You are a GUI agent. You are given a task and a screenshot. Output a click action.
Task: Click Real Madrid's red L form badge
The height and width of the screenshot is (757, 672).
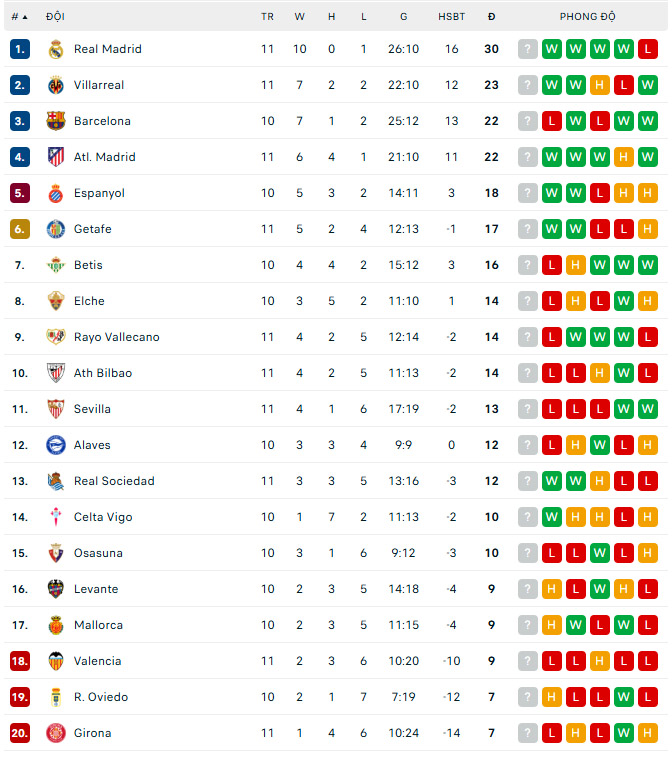pyautogui.click(x=648, y=49)
